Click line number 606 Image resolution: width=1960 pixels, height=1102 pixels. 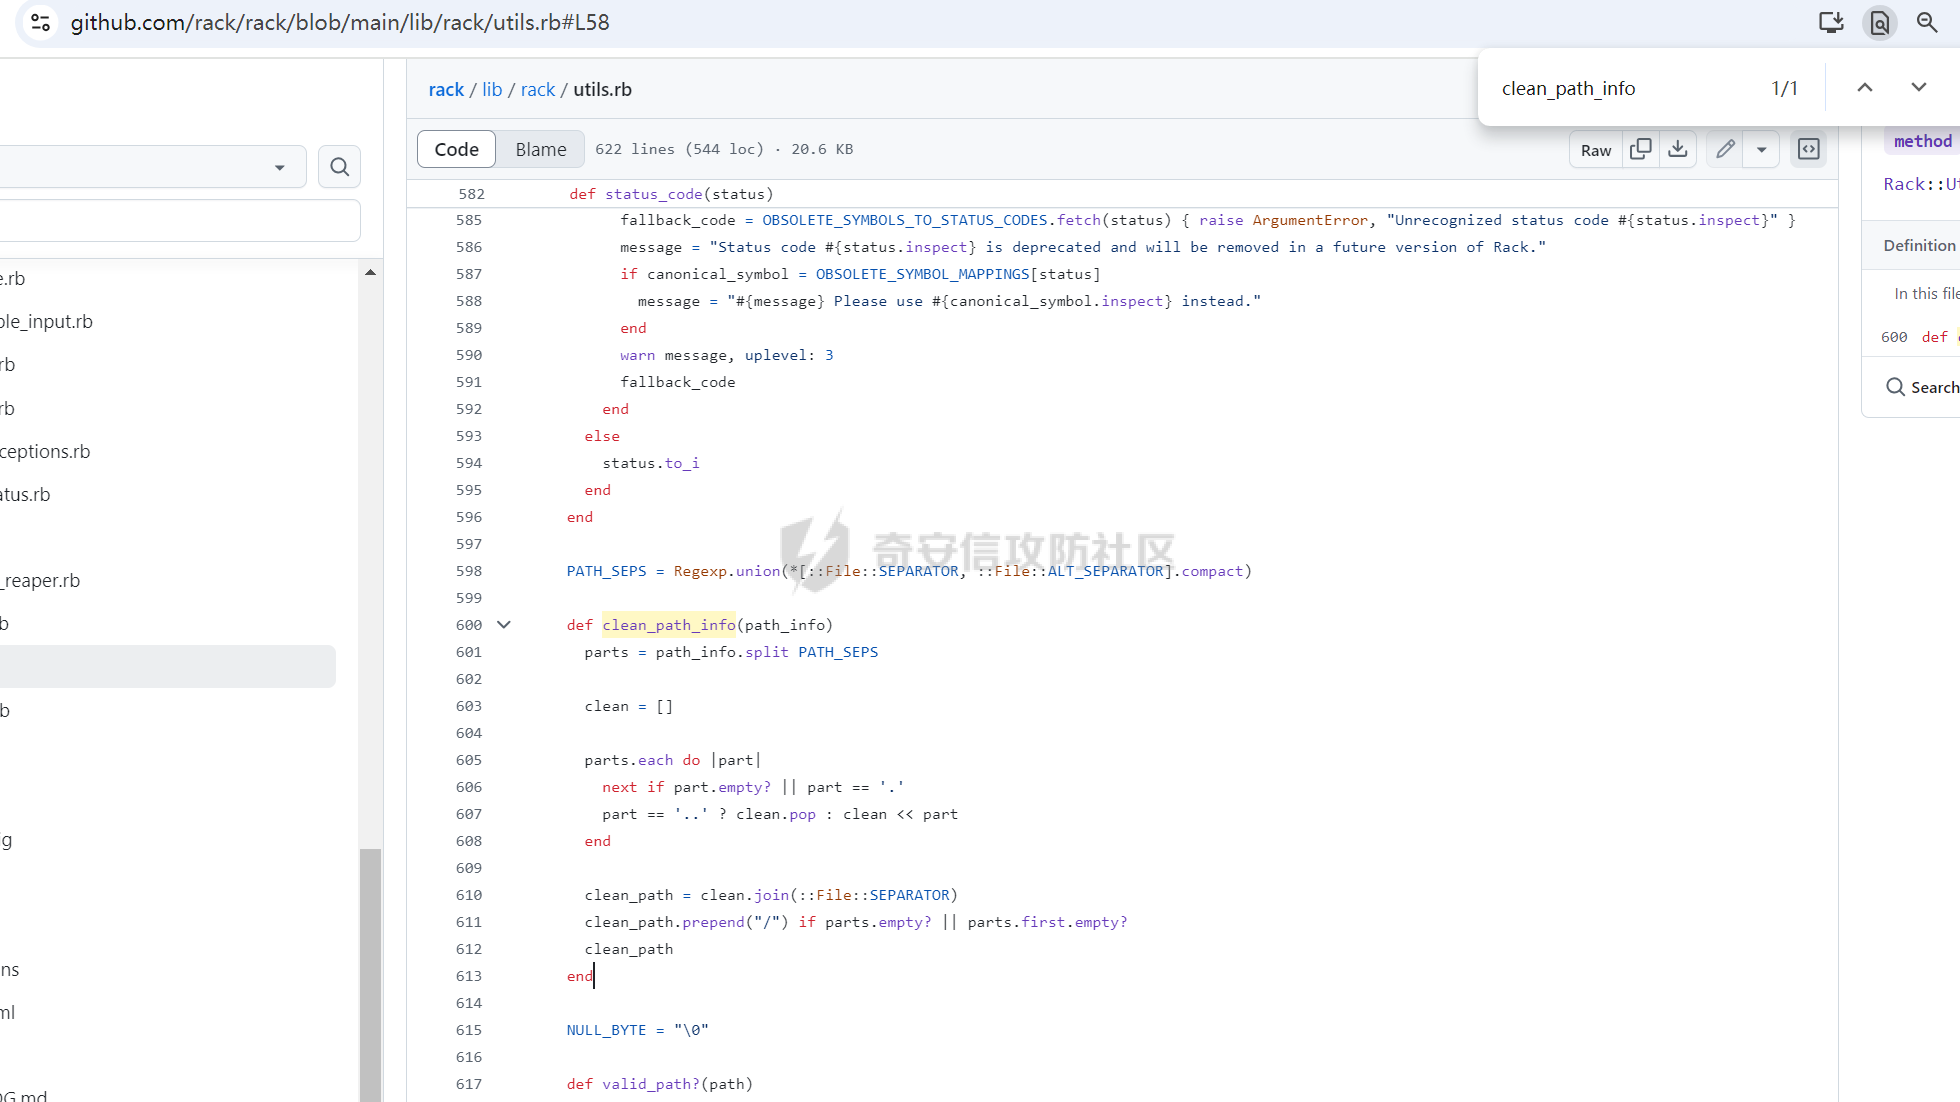[469, 787]
